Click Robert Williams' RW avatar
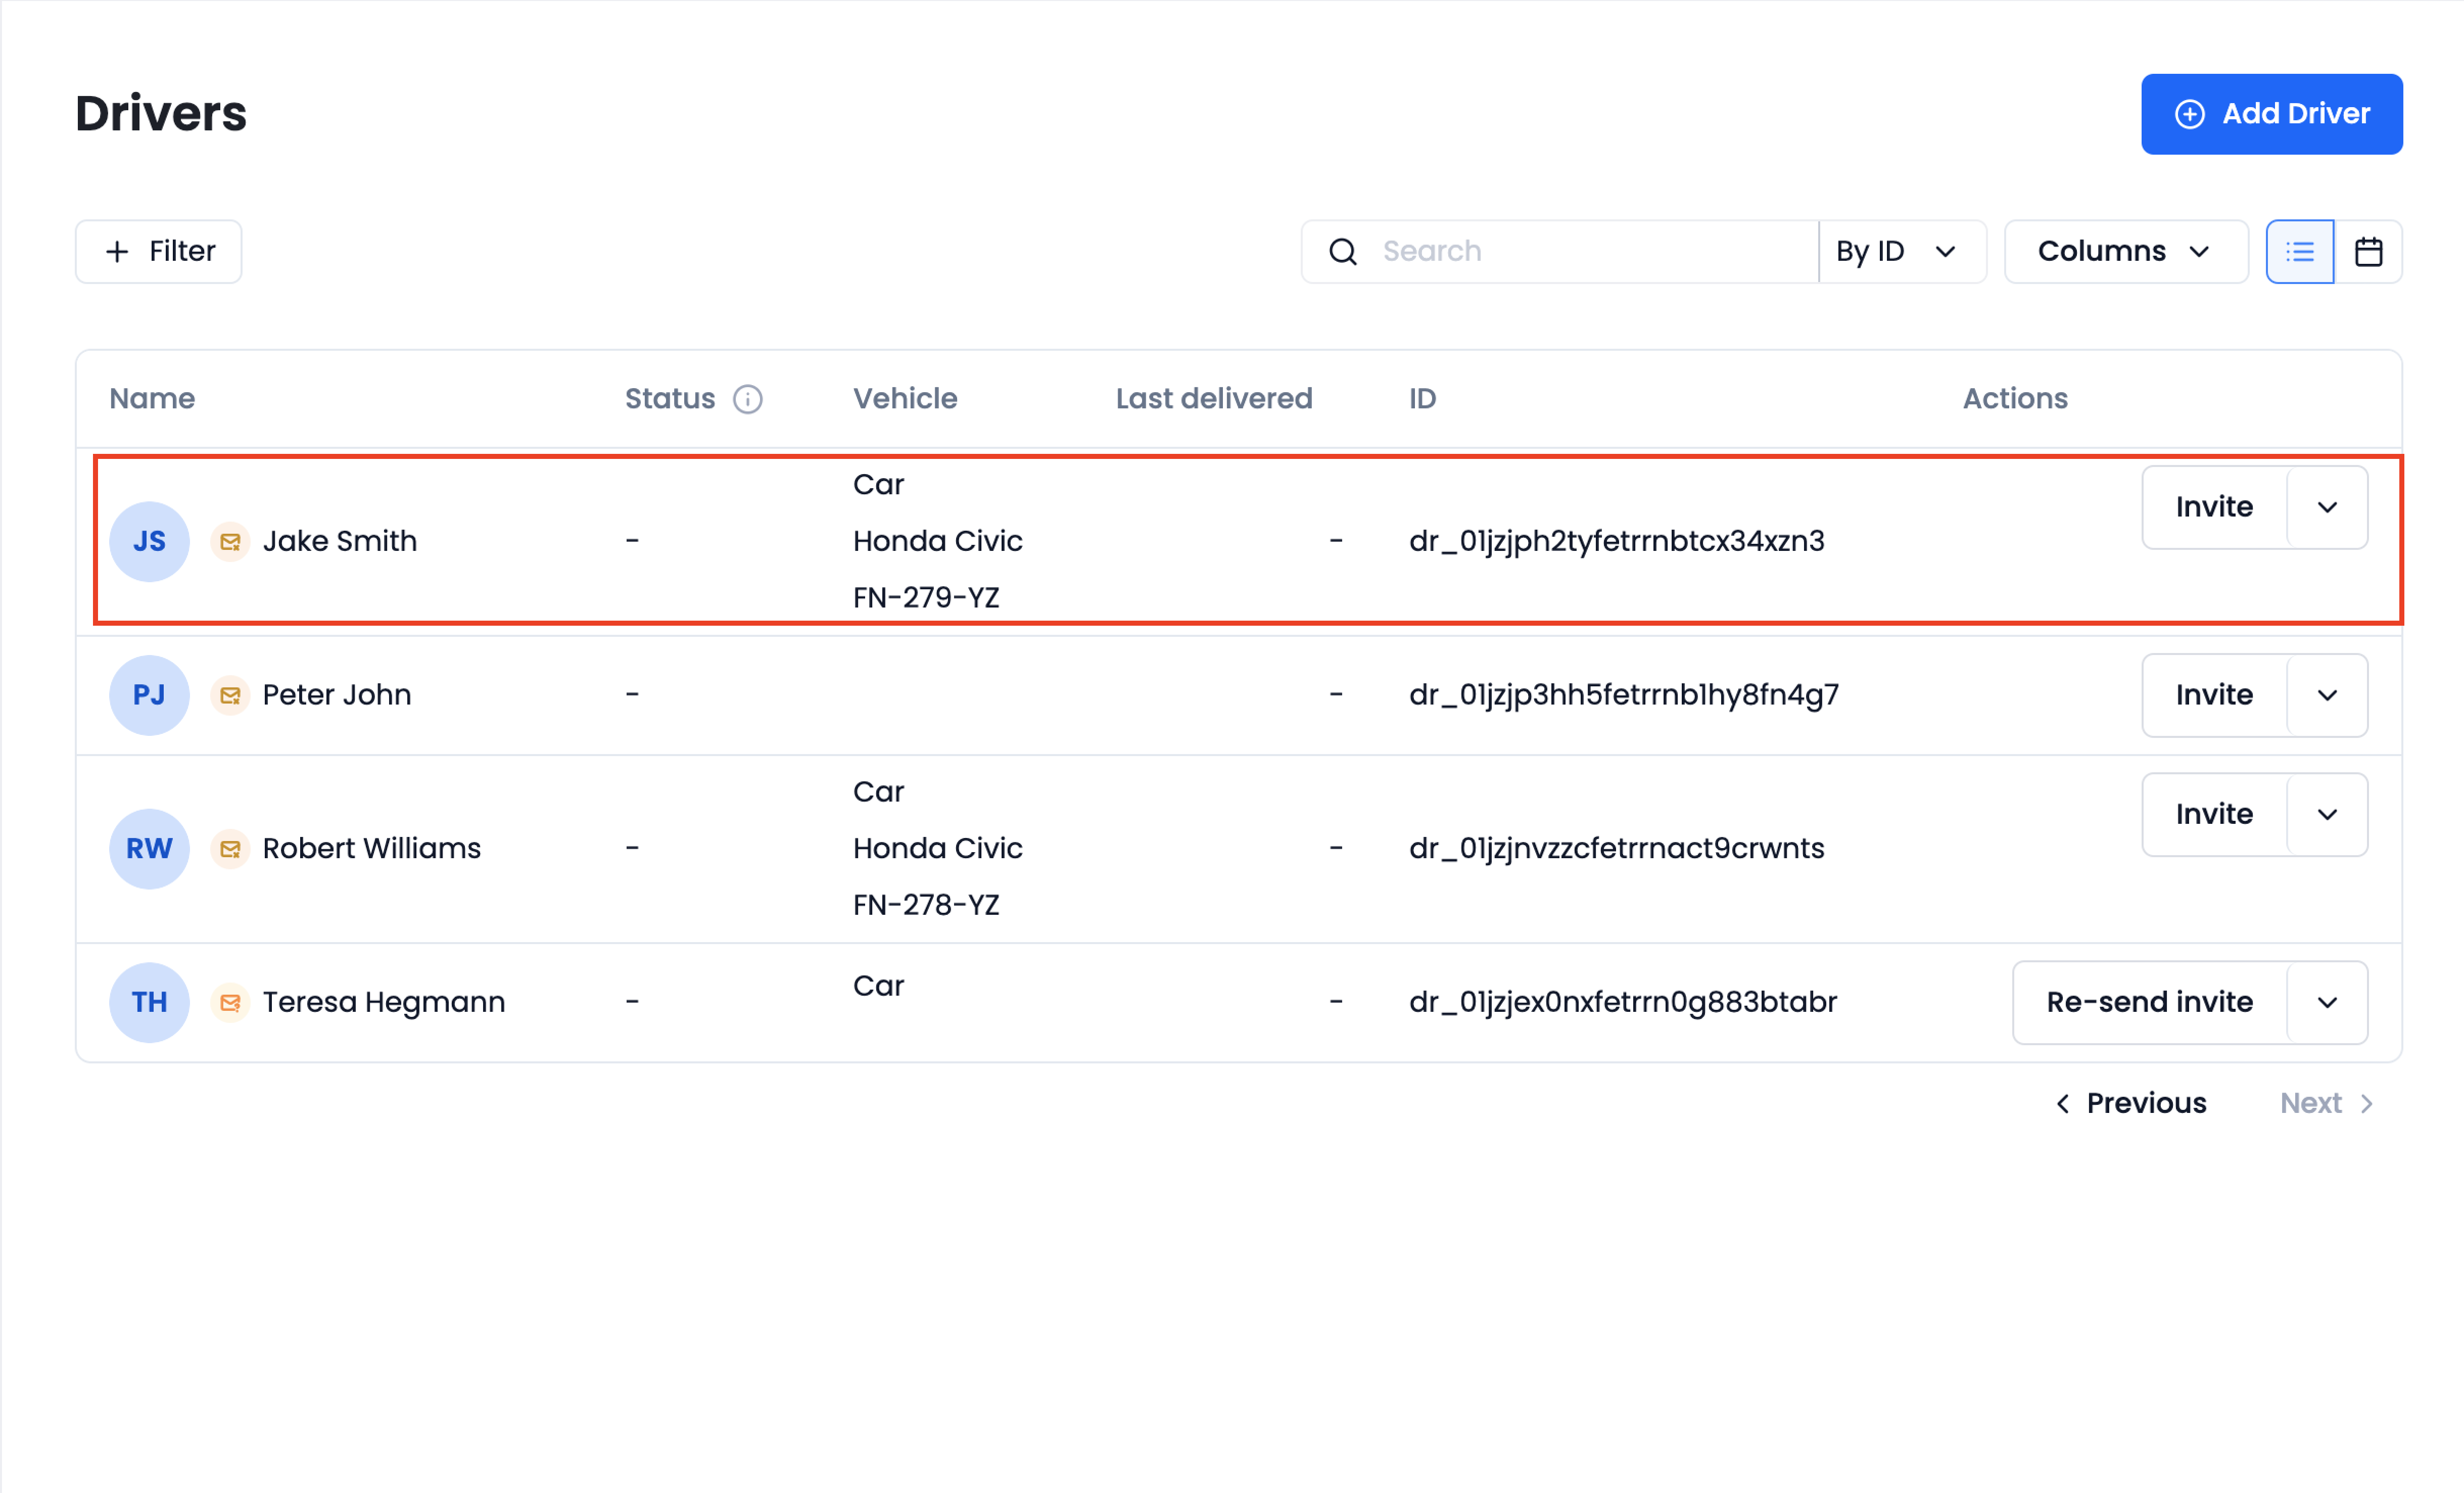The height and width of the screenshot is (1493, 2464). point(149,848)
